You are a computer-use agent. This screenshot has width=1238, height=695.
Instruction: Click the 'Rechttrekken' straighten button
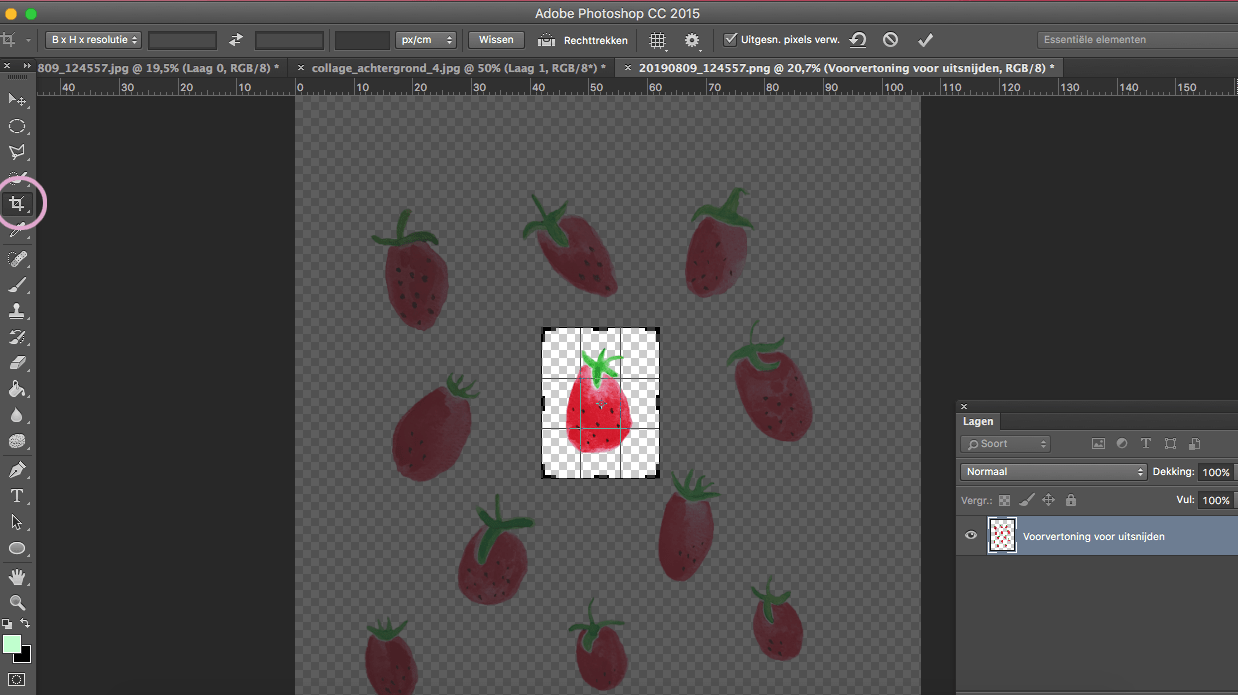point(584,40)
